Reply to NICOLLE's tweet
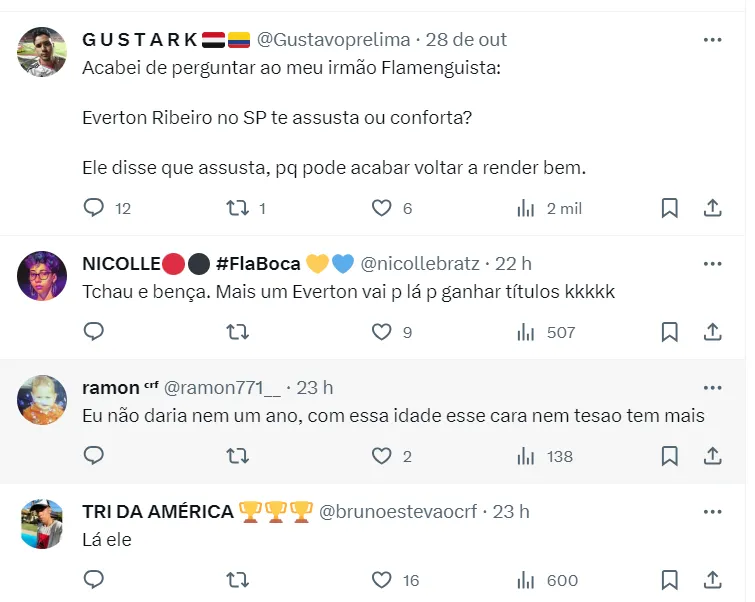The width and height of the screenshot is (755, 602). (x=94, y=332)
